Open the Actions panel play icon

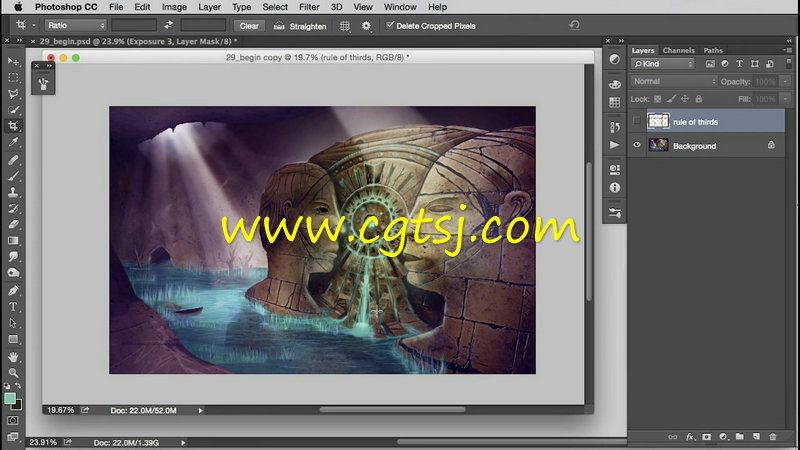[615, 145]
